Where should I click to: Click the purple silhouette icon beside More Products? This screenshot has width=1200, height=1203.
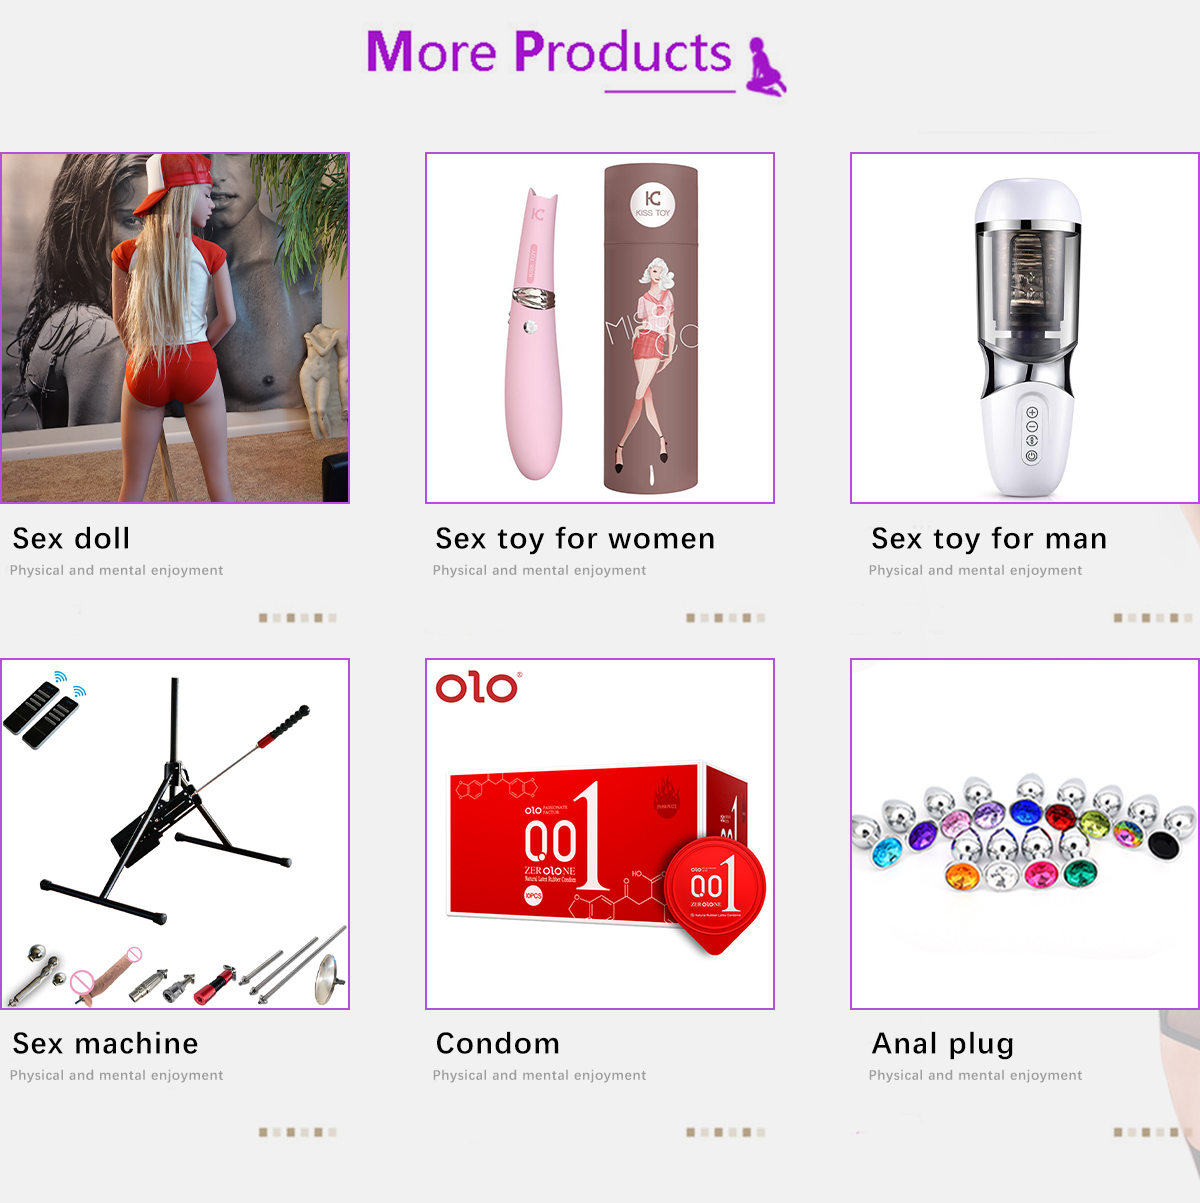pos(767,67)
